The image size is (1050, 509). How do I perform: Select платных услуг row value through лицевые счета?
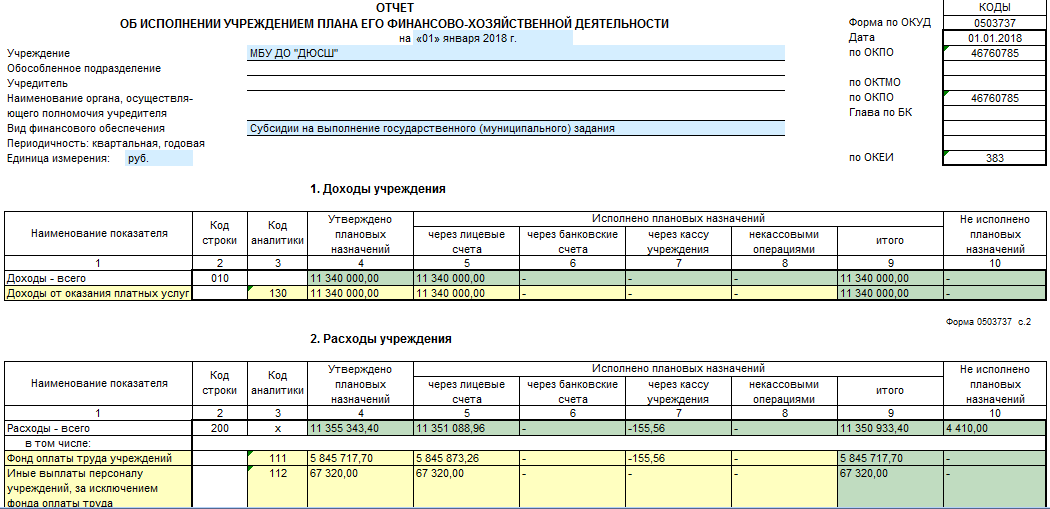pos(466,293)
